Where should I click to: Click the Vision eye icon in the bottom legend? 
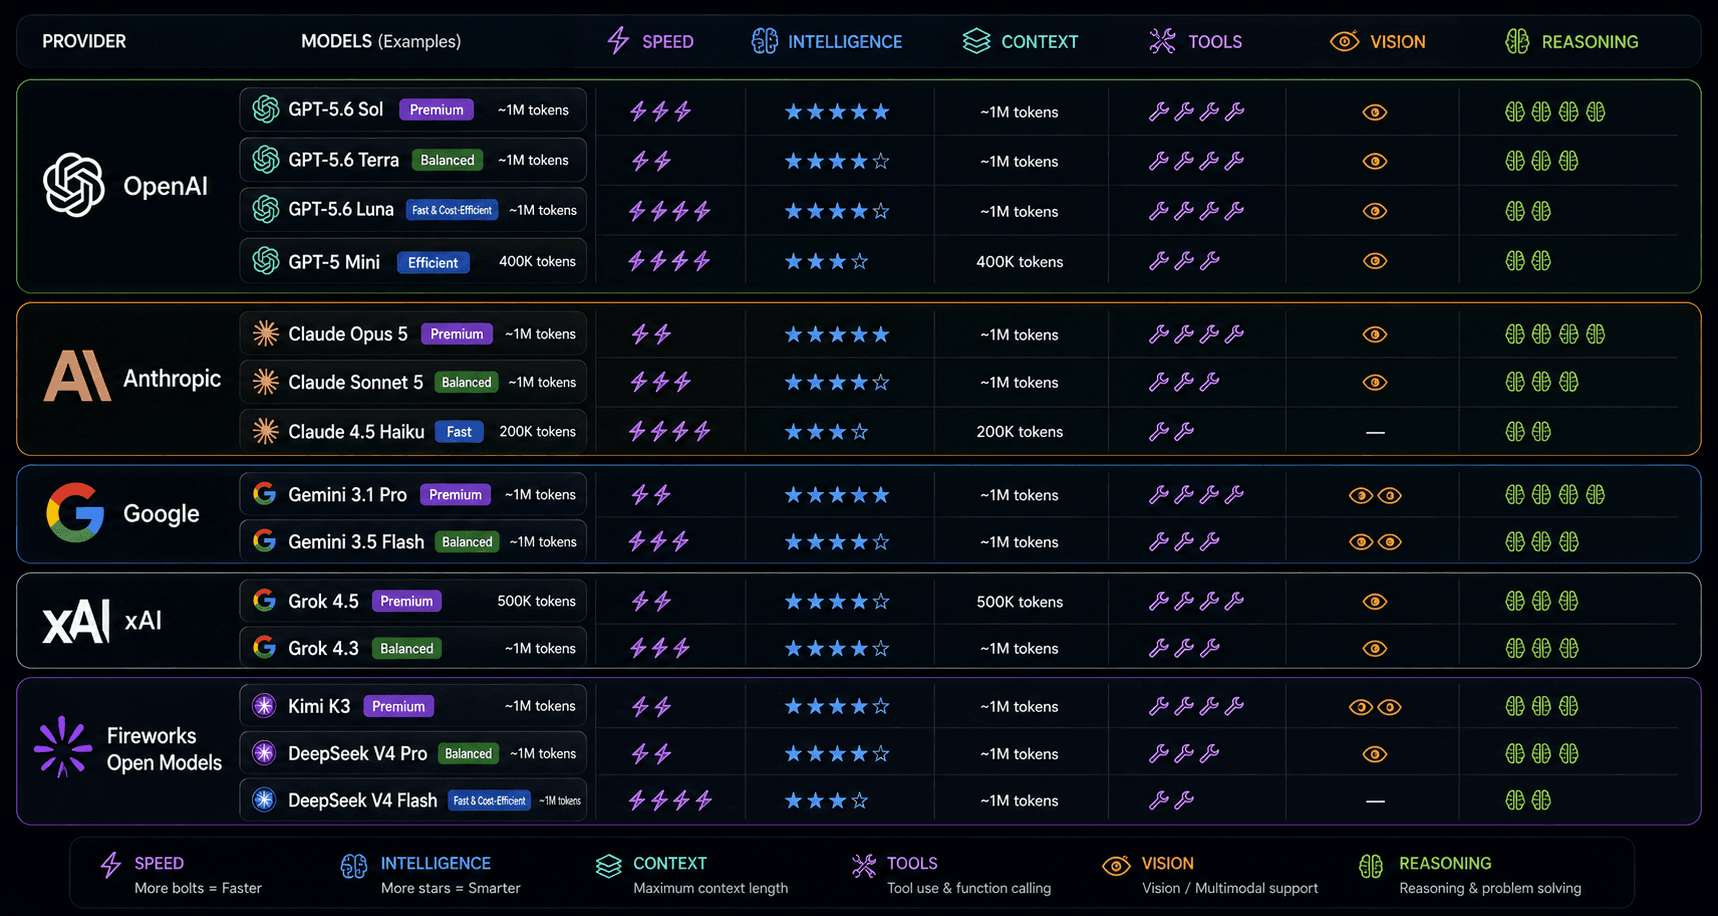pos(1116,865)
